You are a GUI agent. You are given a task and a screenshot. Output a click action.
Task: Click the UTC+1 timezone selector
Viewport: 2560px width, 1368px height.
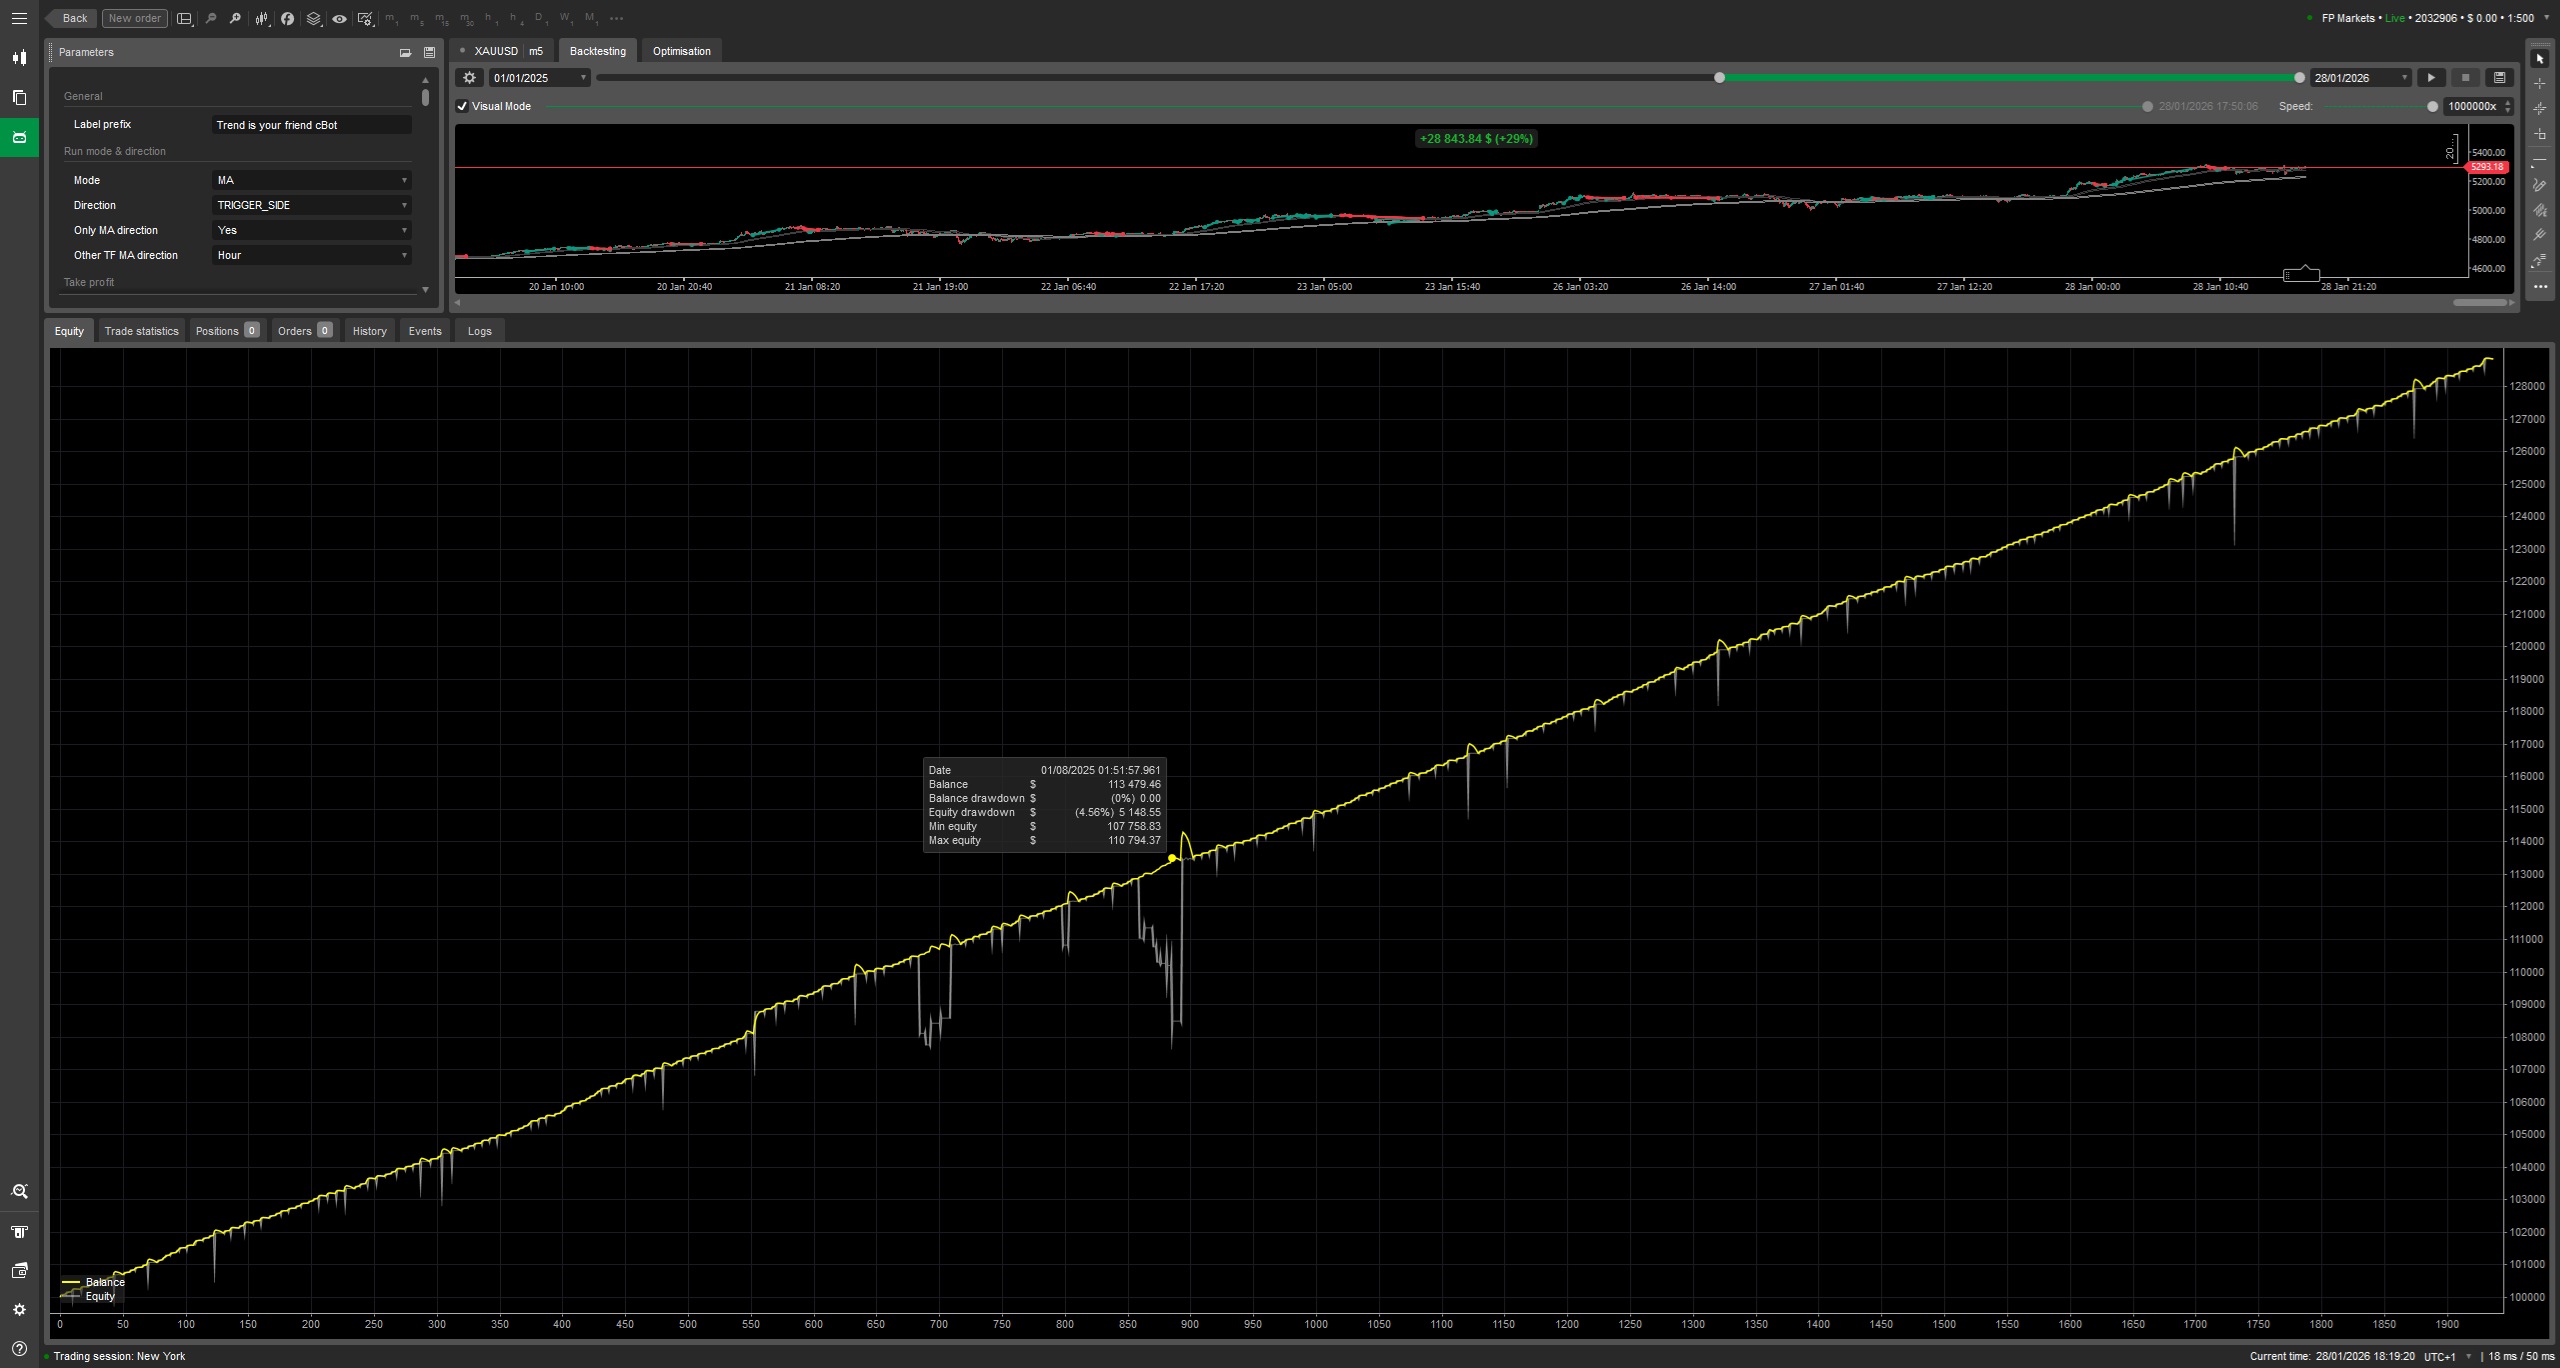pyautogui.click(x=2438, y=1357)
